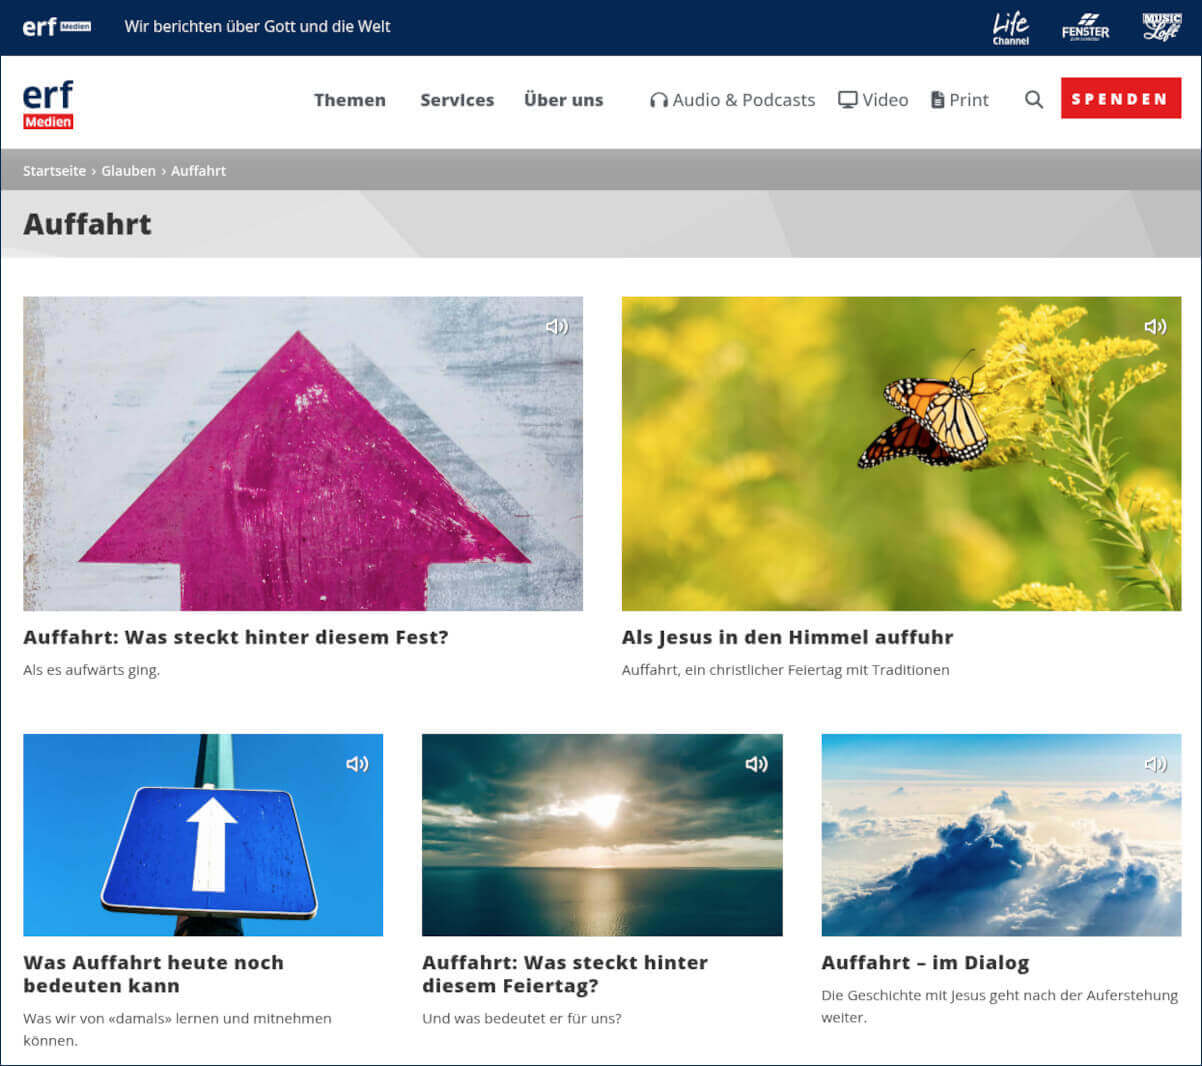Expand the Über uns menu

tap(563, 100)
